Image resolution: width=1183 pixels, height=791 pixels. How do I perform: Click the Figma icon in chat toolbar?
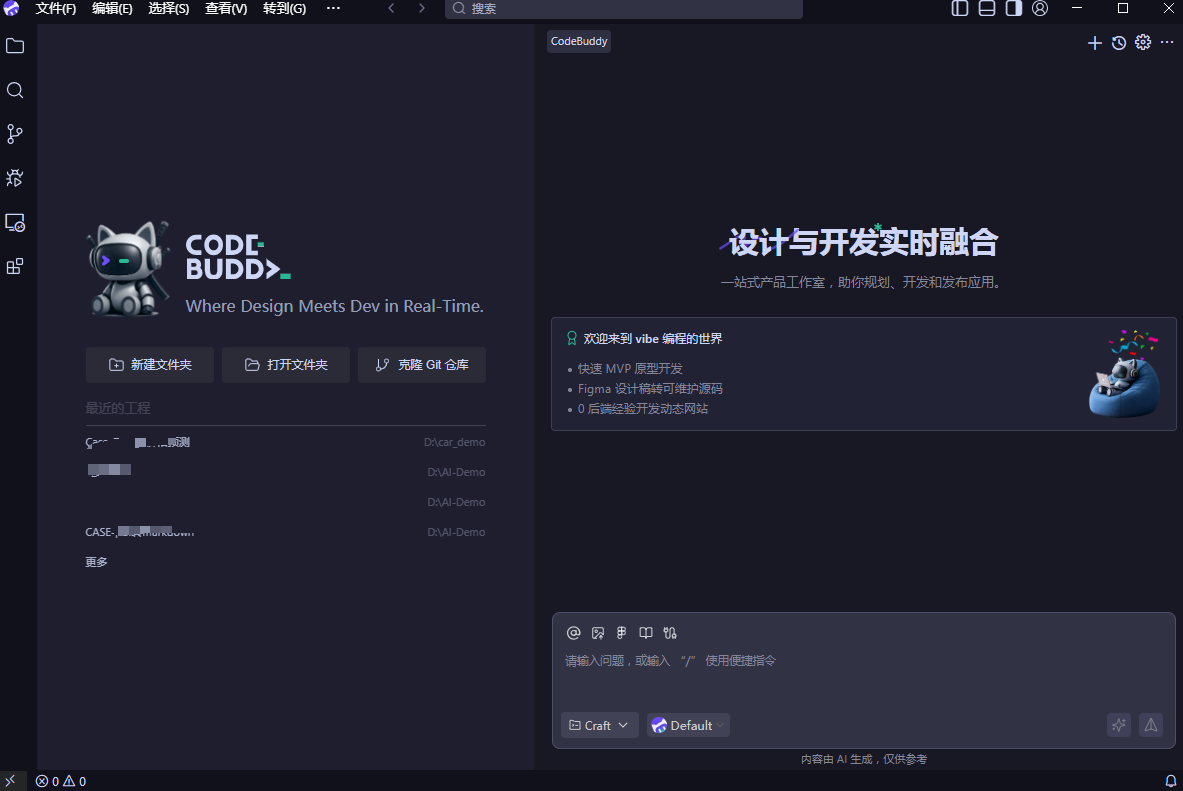[622, 632]
